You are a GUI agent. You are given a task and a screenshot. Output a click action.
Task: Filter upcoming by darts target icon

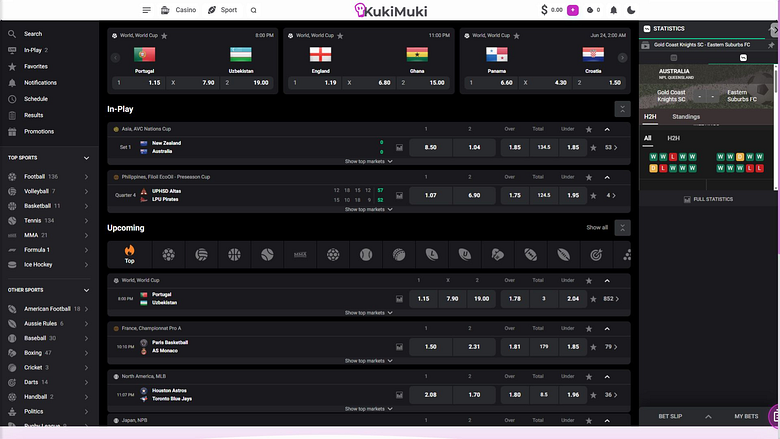[596, 255]
